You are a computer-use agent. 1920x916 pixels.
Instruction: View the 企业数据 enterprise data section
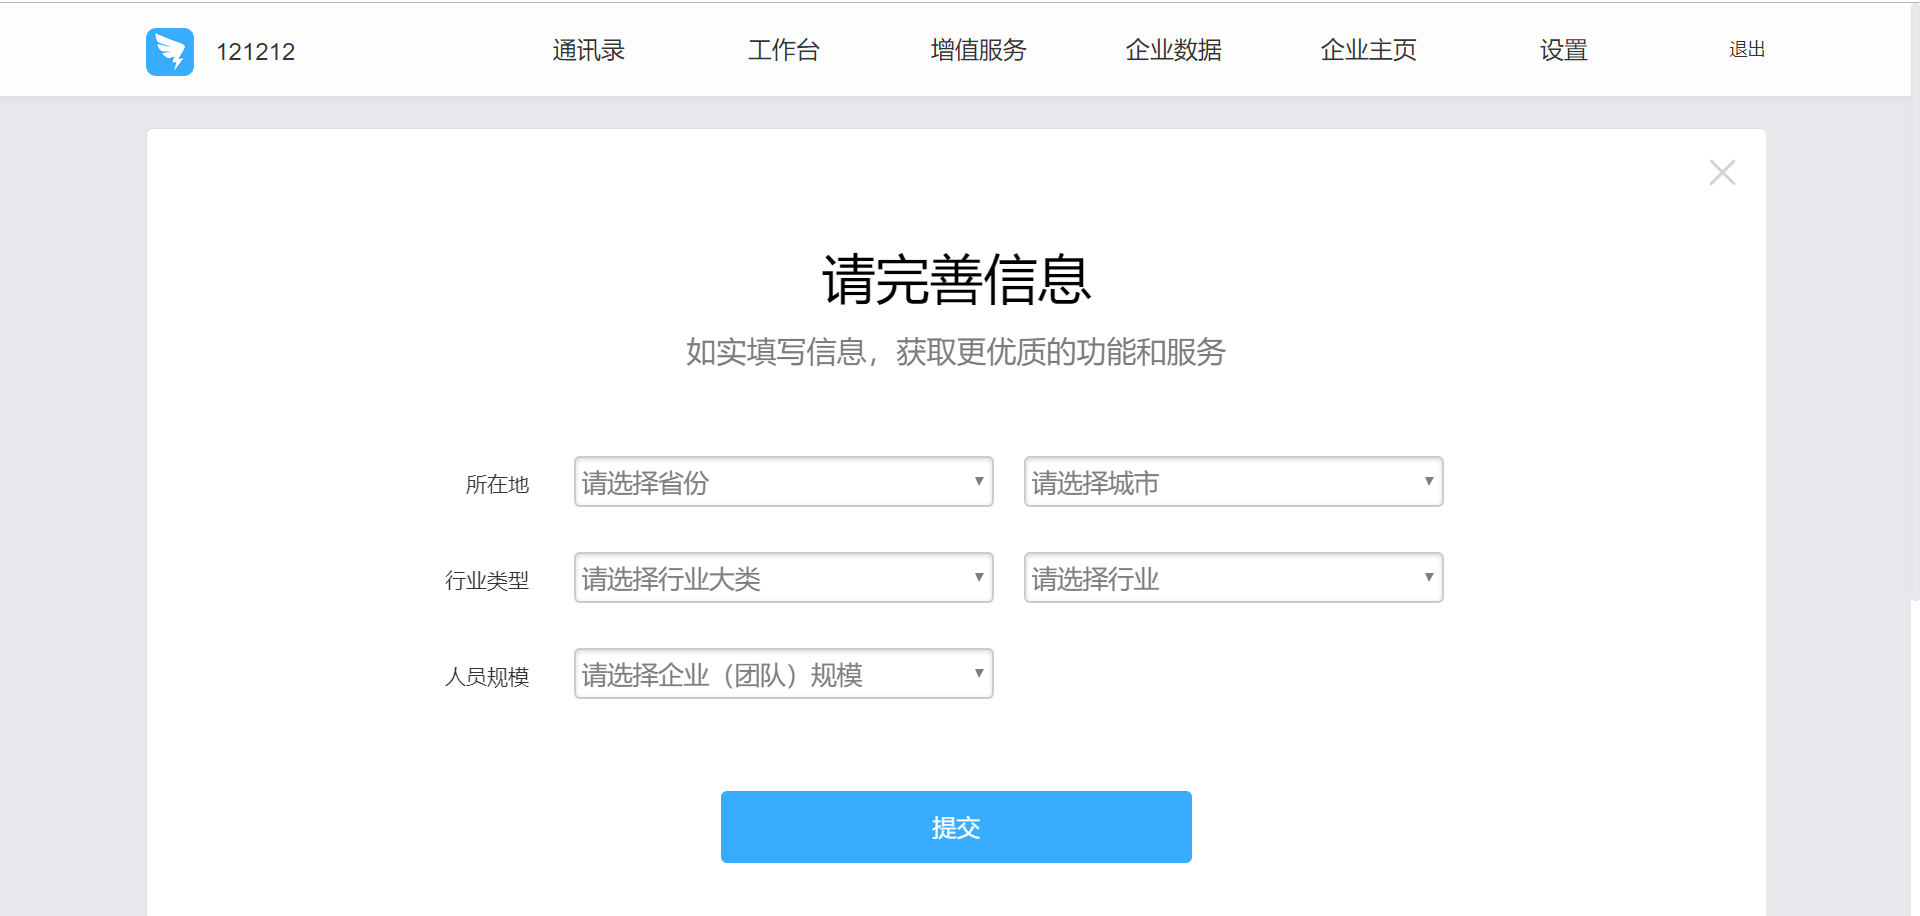(1174, 50)
